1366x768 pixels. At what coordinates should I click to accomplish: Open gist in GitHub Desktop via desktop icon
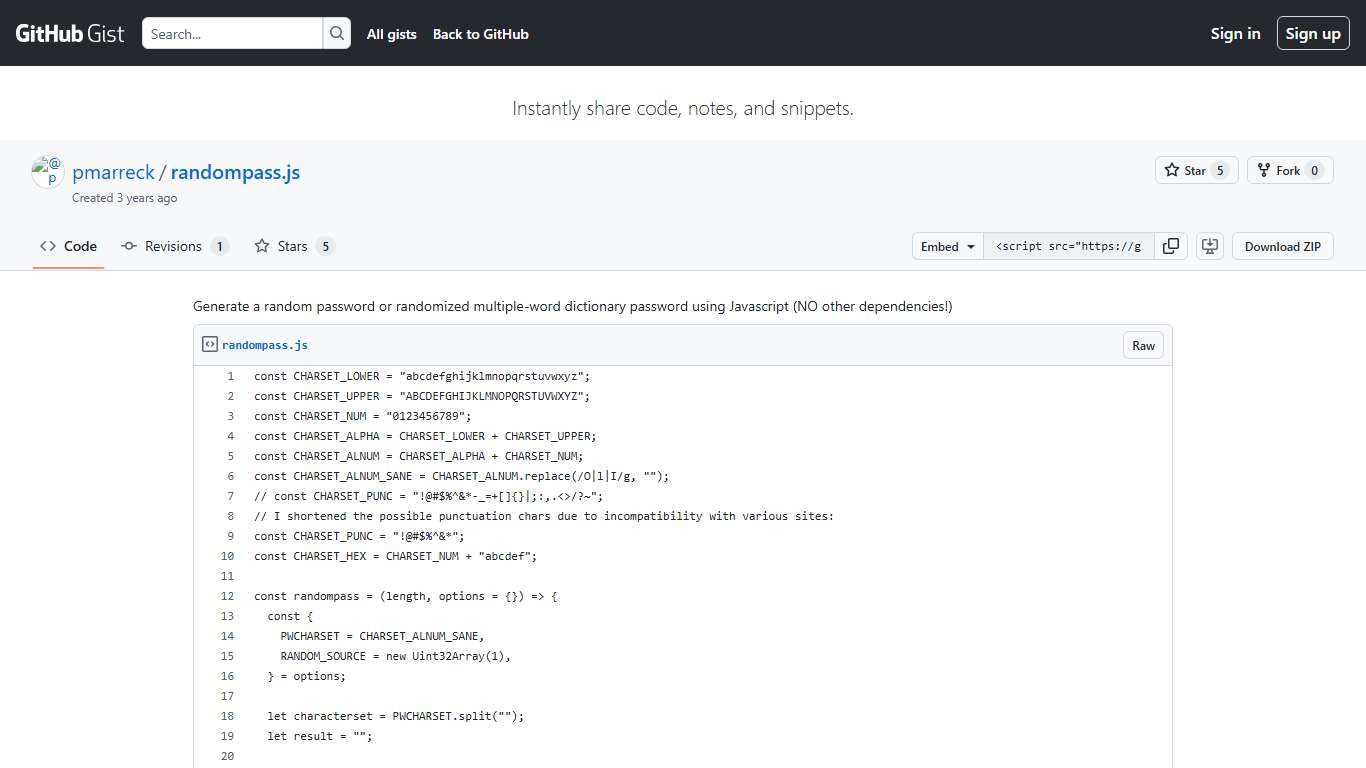tap(1210, 246)
